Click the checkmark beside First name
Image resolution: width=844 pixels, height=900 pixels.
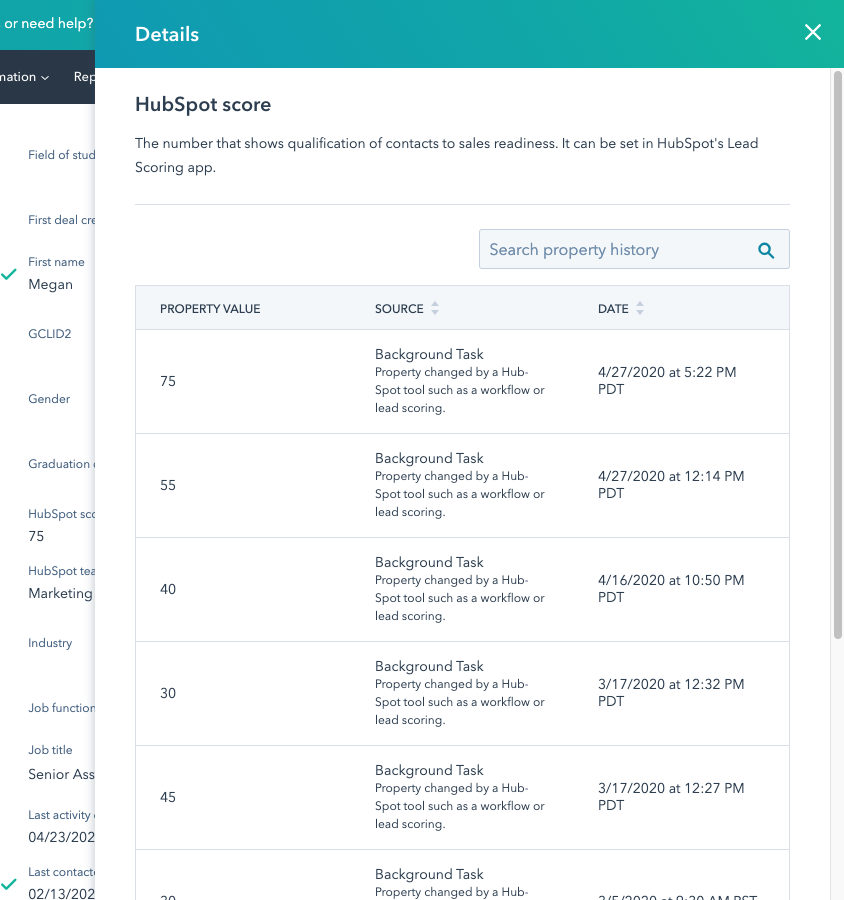pos(9,274)
